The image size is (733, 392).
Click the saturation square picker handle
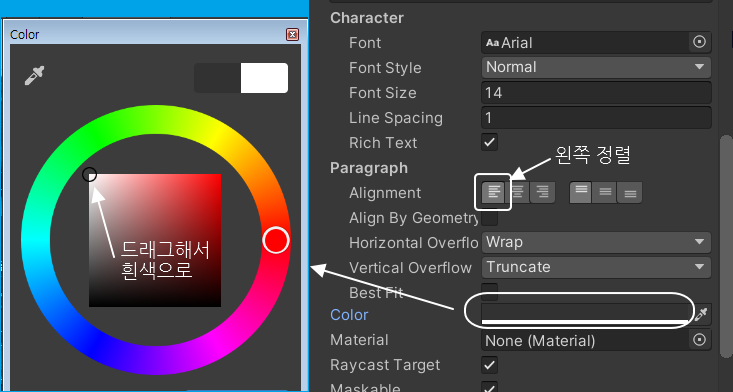click(89, 175)
